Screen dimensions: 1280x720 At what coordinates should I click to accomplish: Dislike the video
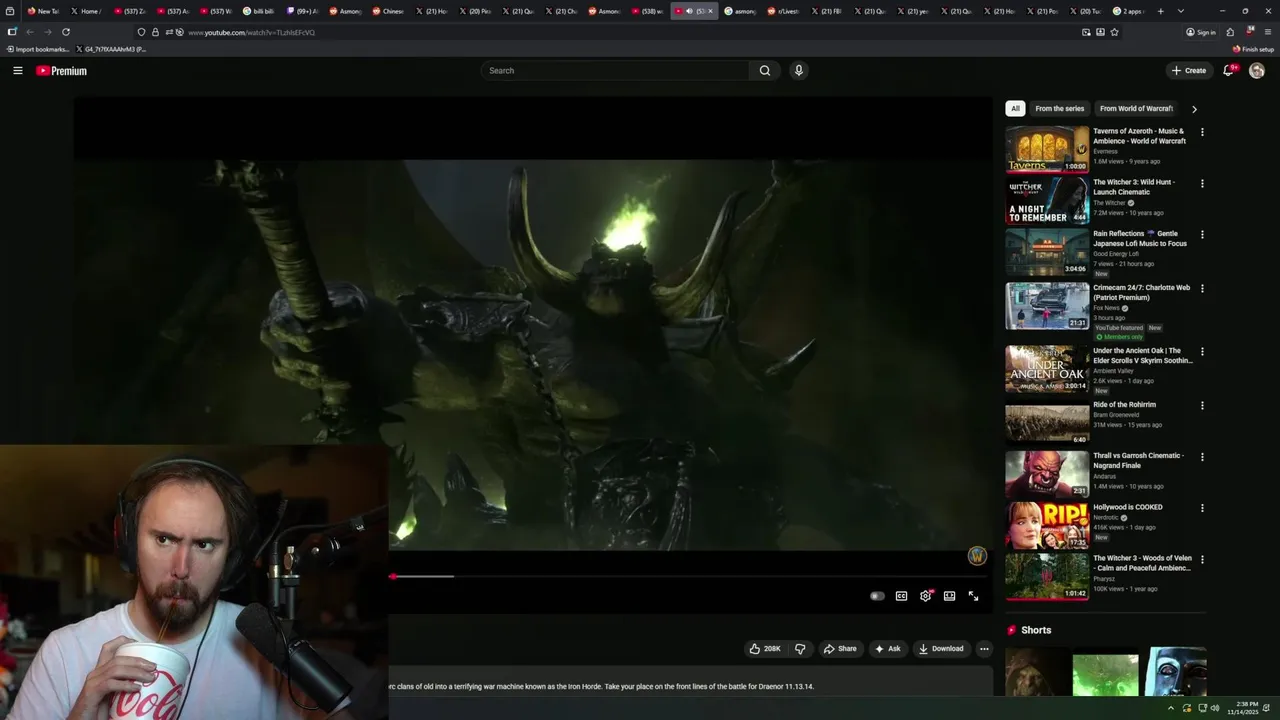click(800, 648)
